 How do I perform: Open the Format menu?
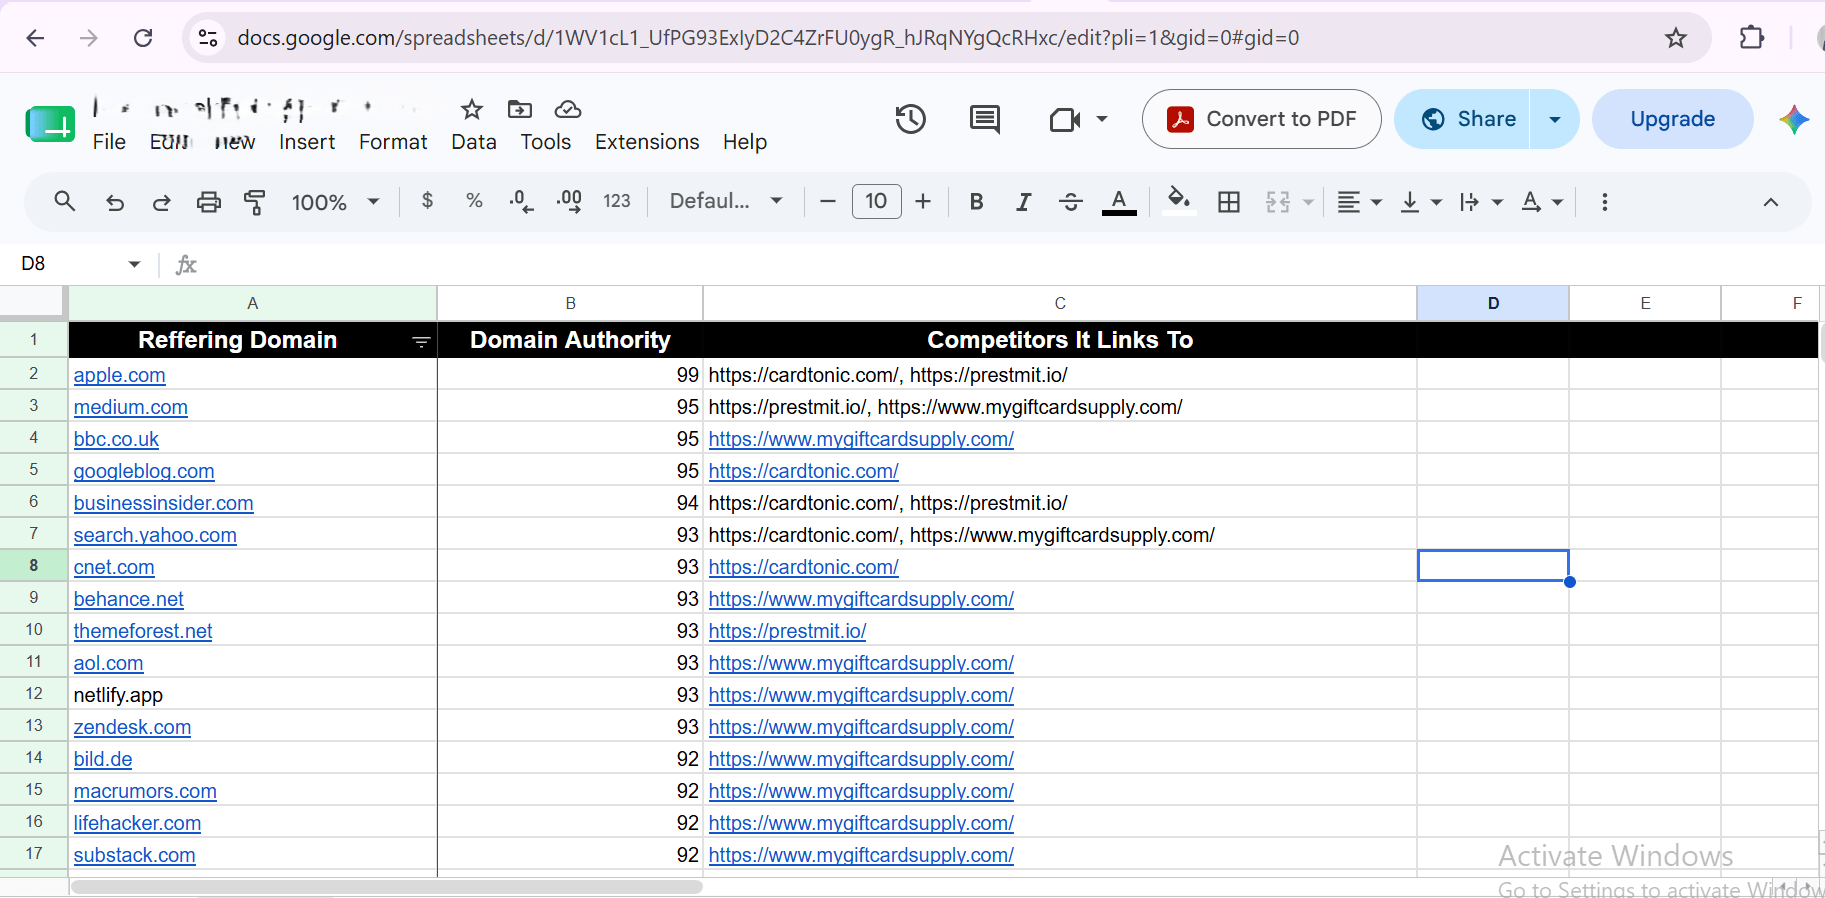(x=393, y=142)
